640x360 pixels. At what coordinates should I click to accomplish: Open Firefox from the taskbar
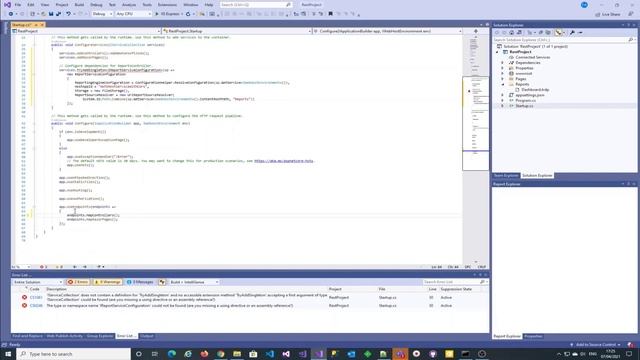point(204,354)
